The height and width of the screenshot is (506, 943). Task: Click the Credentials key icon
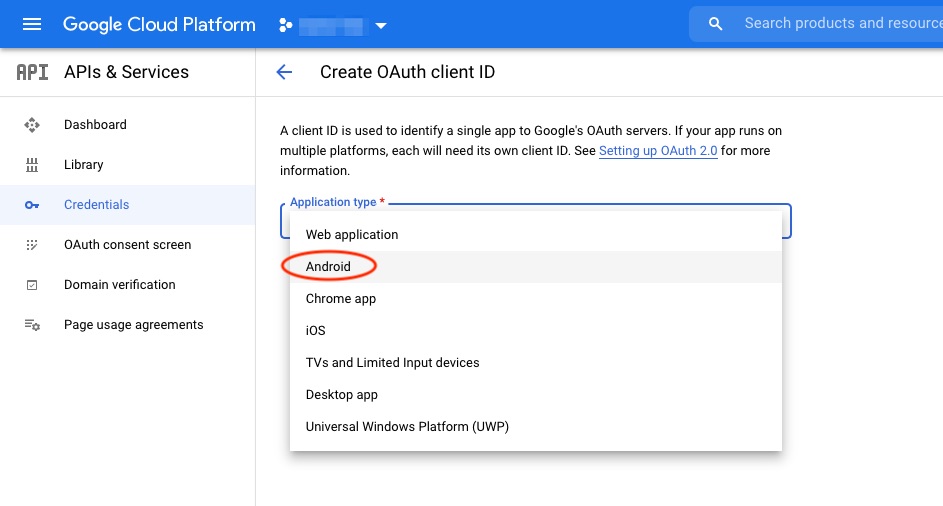pos(32,205)
